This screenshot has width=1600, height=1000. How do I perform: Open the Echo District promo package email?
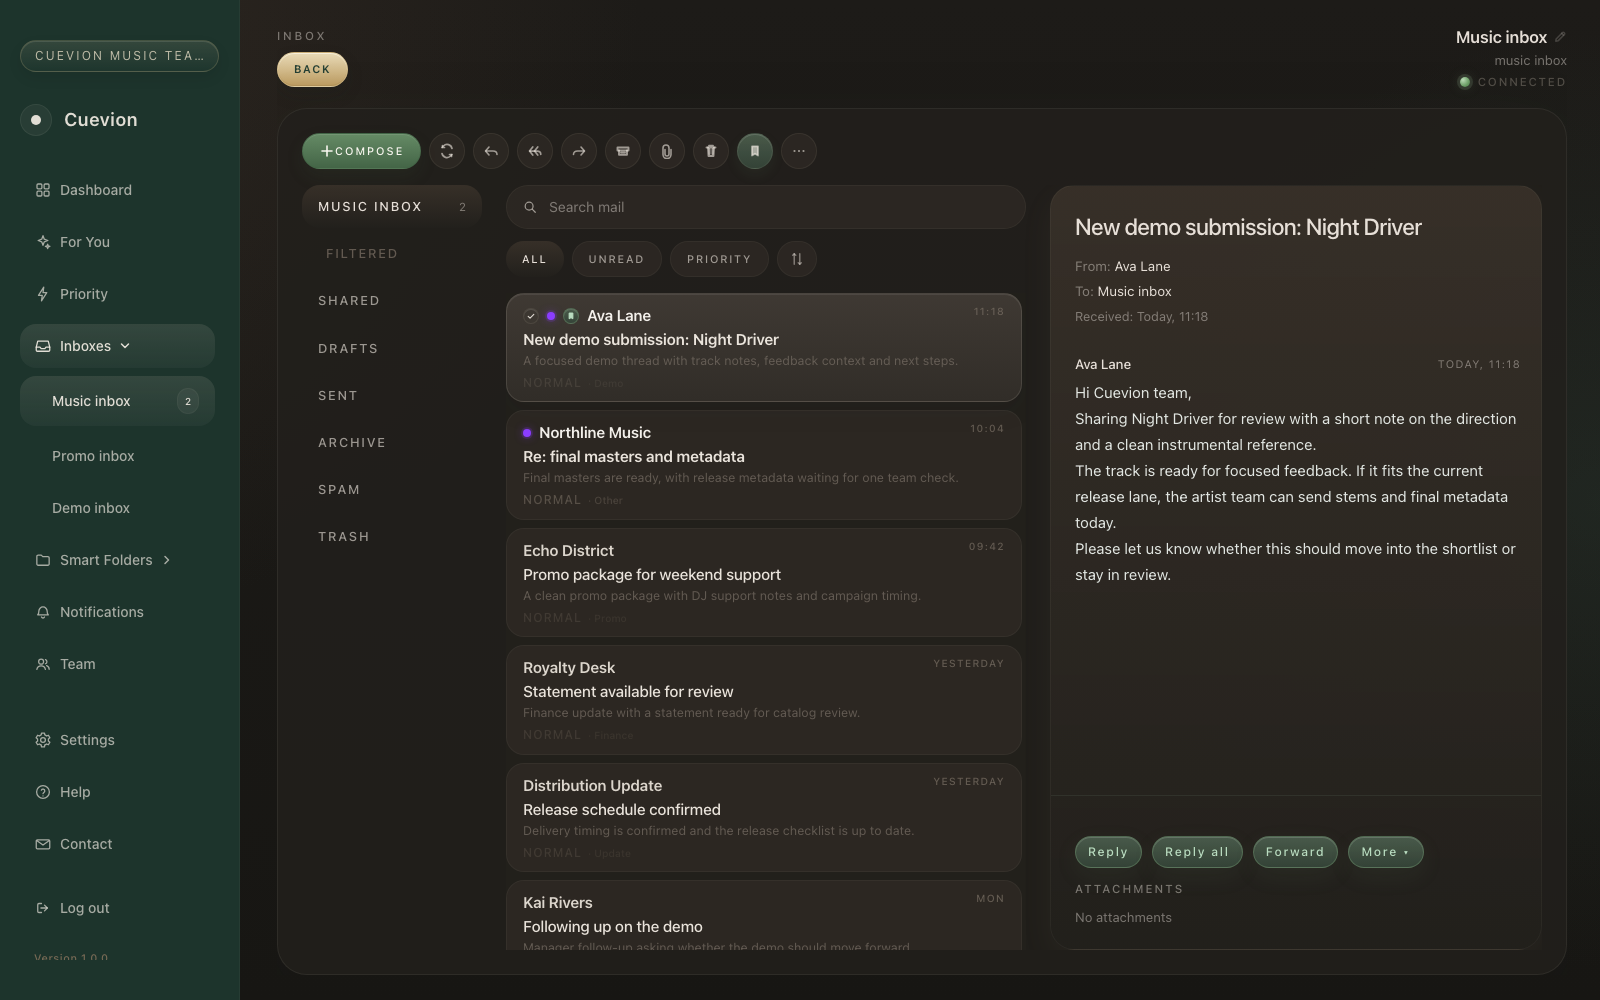pyautogui.click(x=764, y=583)
